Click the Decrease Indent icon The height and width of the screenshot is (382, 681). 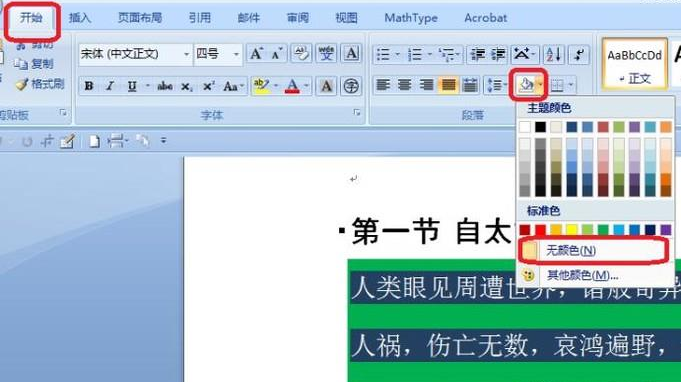(x=477, y=55)
